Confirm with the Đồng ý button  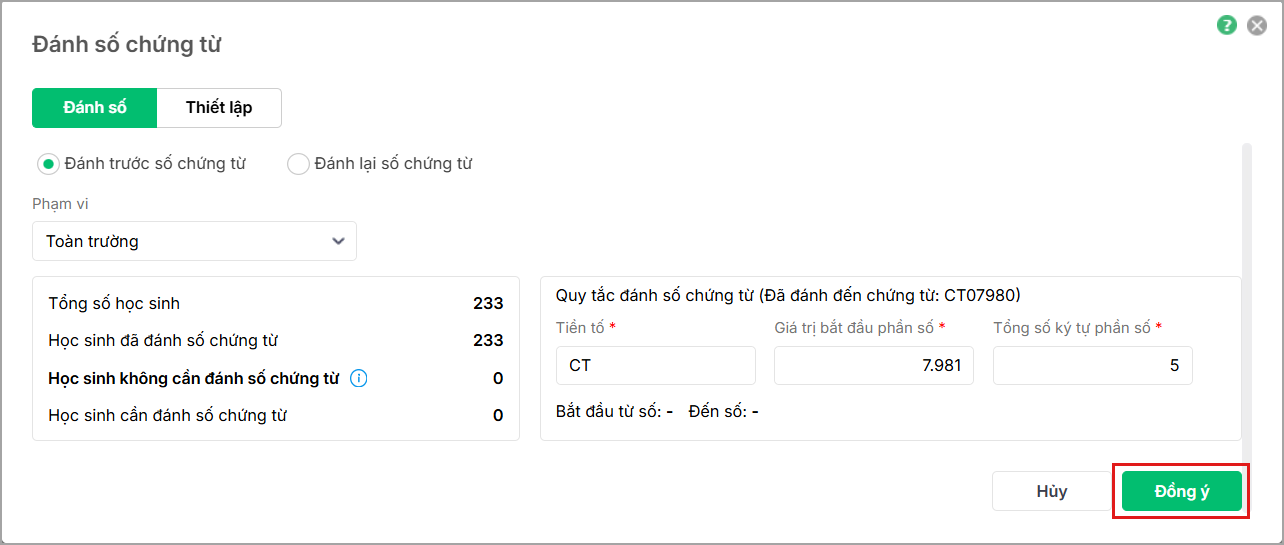click(x=1181, y=491)
